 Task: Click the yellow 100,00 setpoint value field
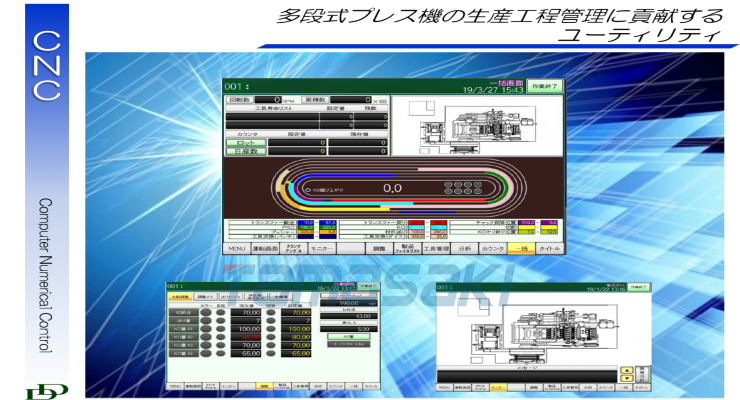pos(298,328)
